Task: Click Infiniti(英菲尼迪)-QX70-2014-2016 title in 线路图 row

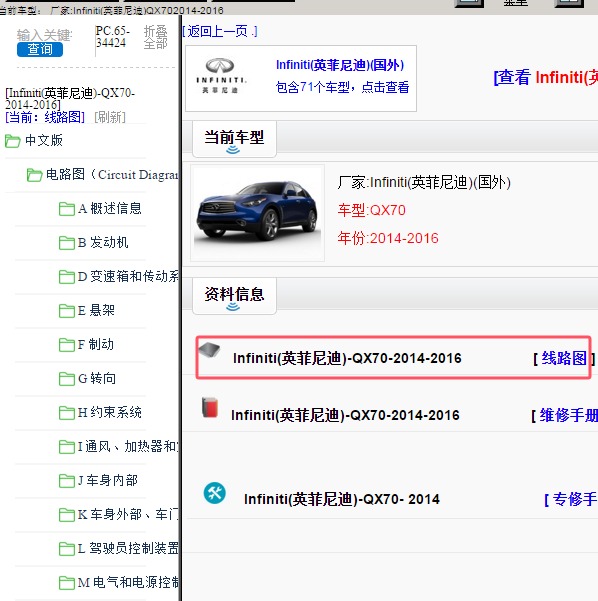Action: coord(347,358)
